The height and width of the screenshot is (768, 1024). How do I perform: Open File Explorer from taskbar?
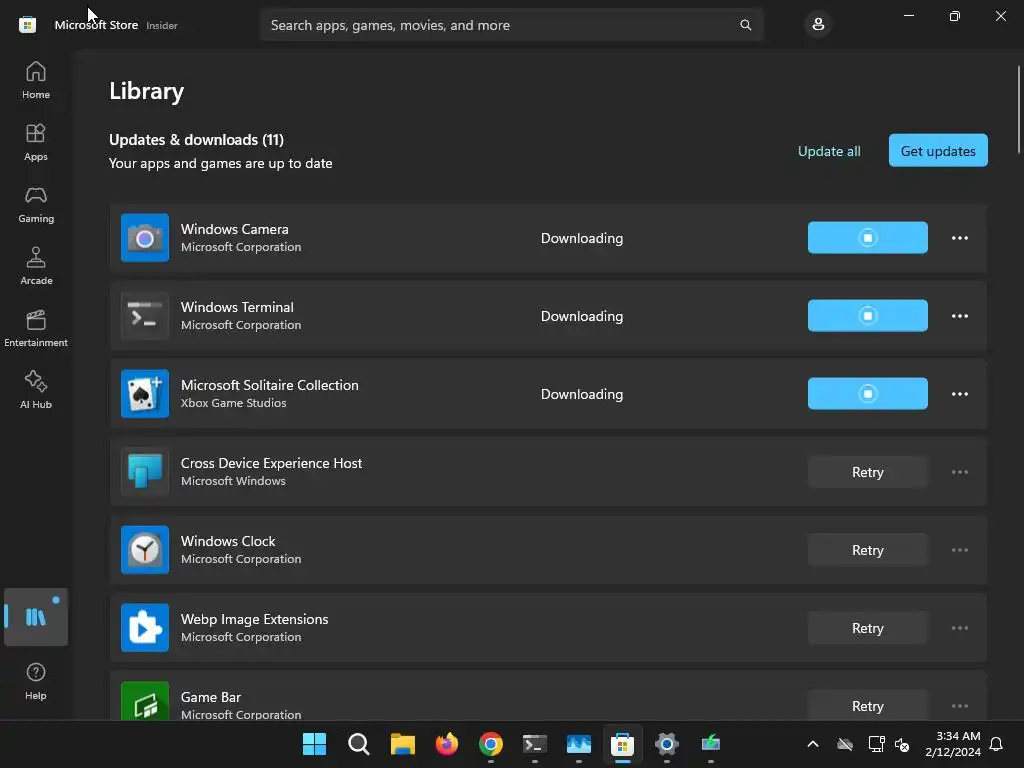pos(402,744)
